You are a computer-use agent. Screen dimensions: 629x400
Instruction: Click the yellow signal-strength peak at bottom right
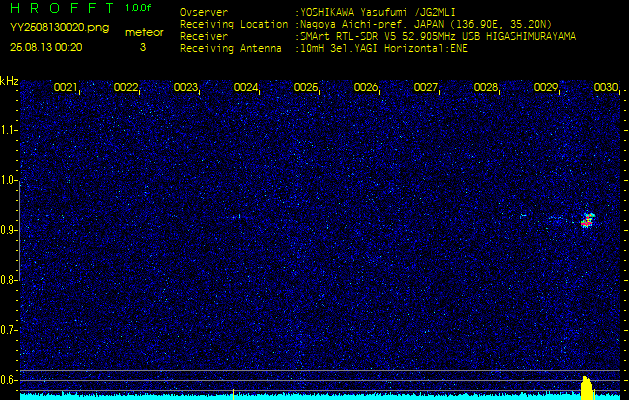[587, 388]
